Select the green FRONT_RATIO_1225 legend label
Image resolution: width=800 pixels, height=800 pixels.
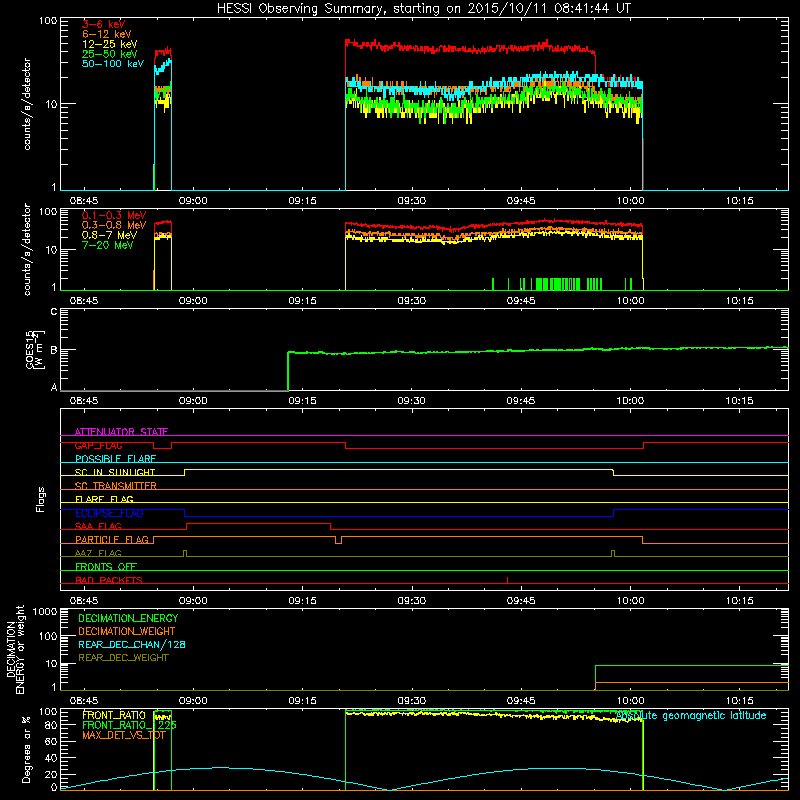tap(129, 725)
